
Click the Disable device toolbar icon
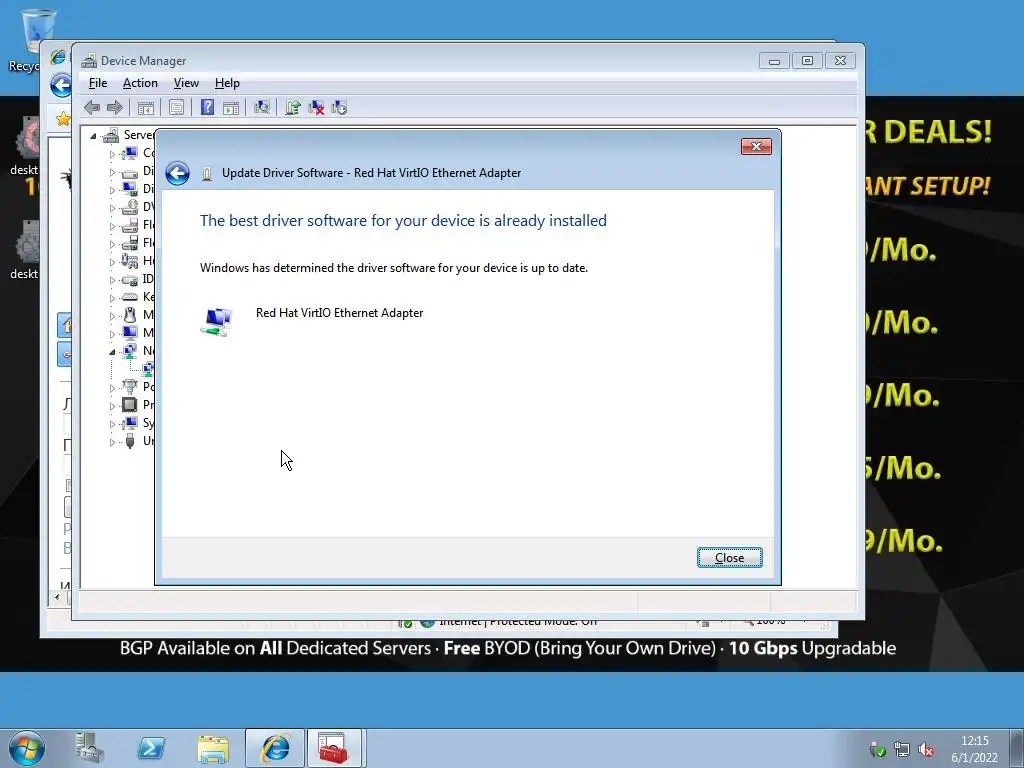[339, 108]
